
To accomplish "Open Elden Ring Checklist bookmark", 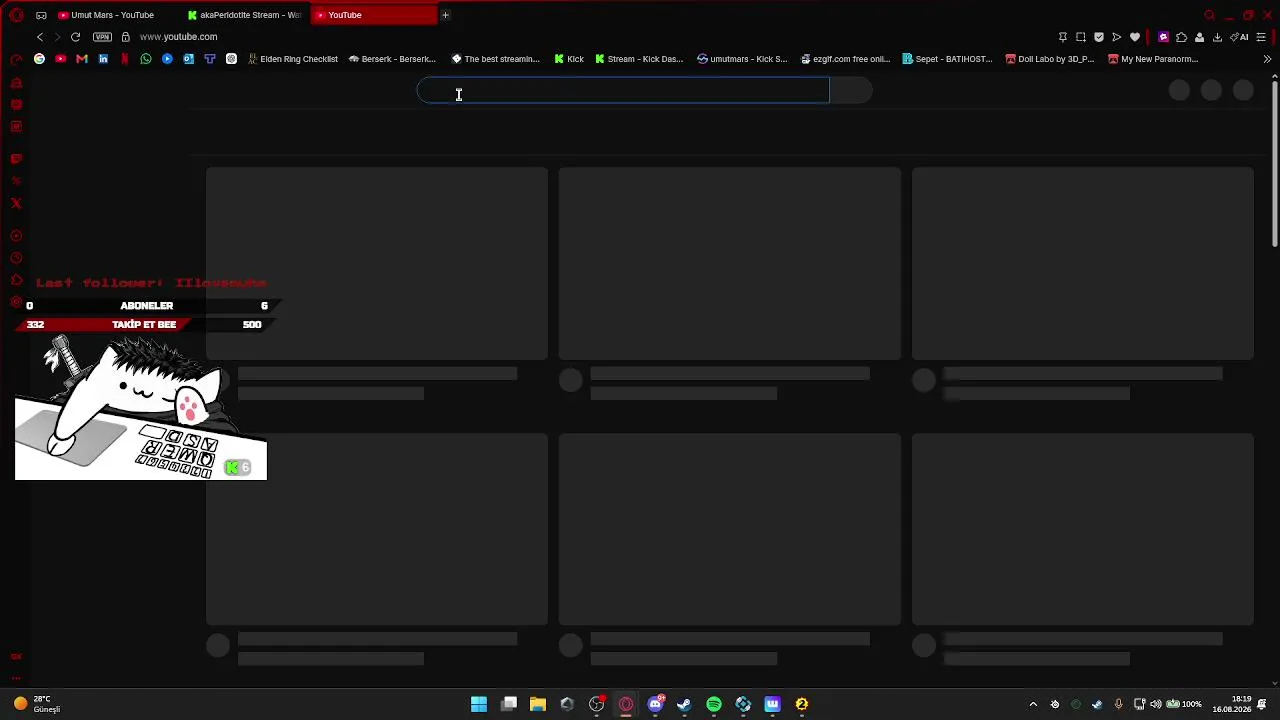I will pos(292,59).
